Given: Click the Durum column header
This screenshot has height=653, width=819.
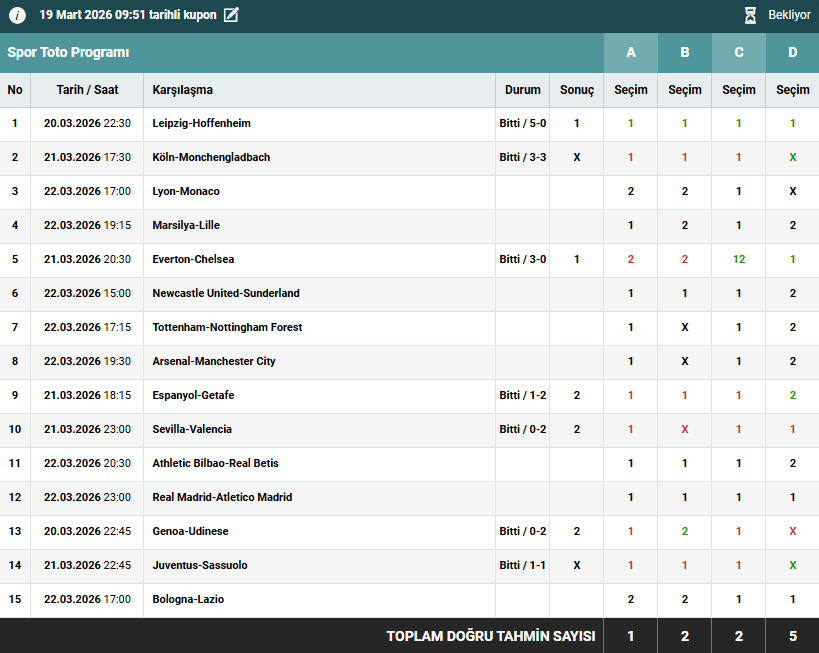Looking at the screenshot, I should [x=522, y=90].
